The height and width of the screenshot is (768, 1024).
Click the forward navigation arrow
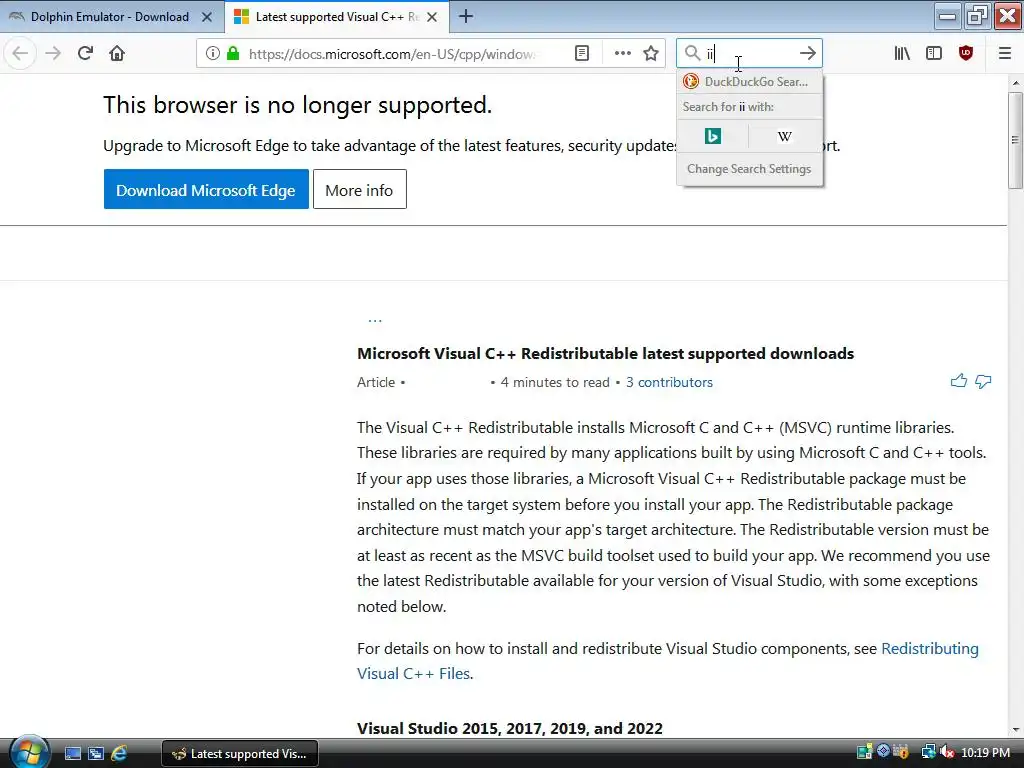(x=53, y=53)
